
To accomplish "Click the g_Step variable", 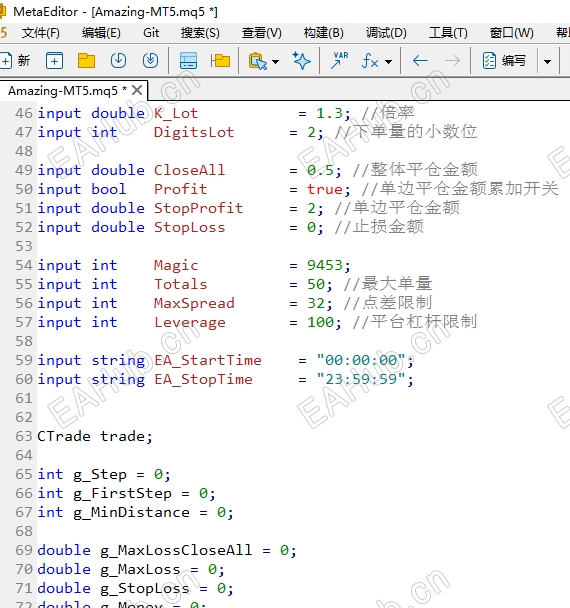I will click(100, 475).
